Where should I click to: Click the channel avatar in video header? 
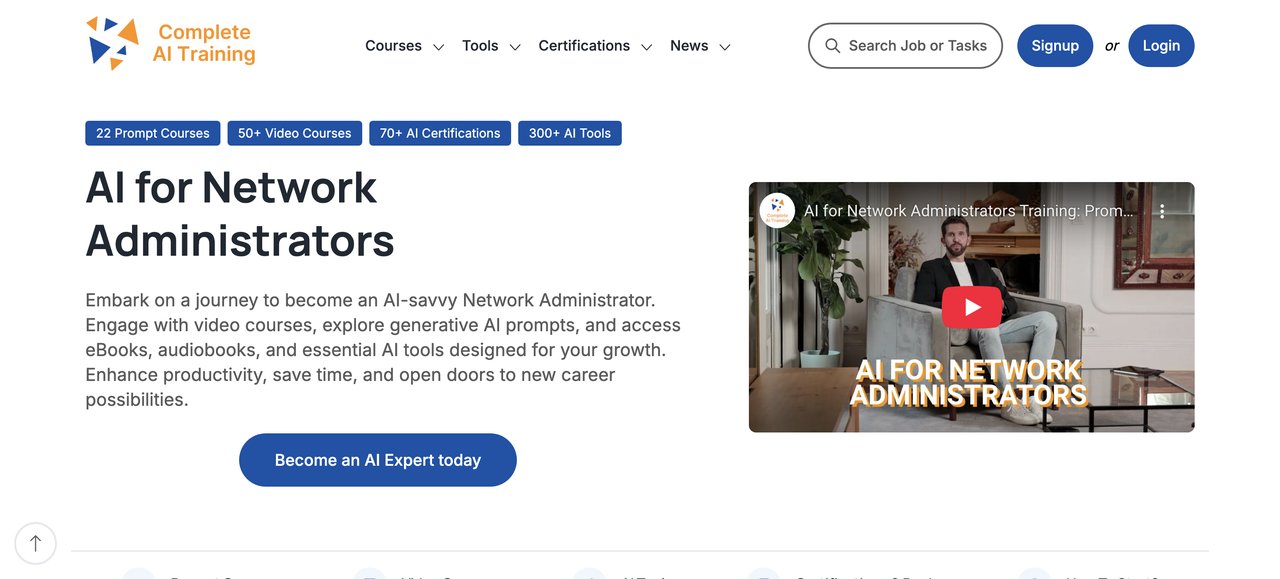(x=777, y=211)
